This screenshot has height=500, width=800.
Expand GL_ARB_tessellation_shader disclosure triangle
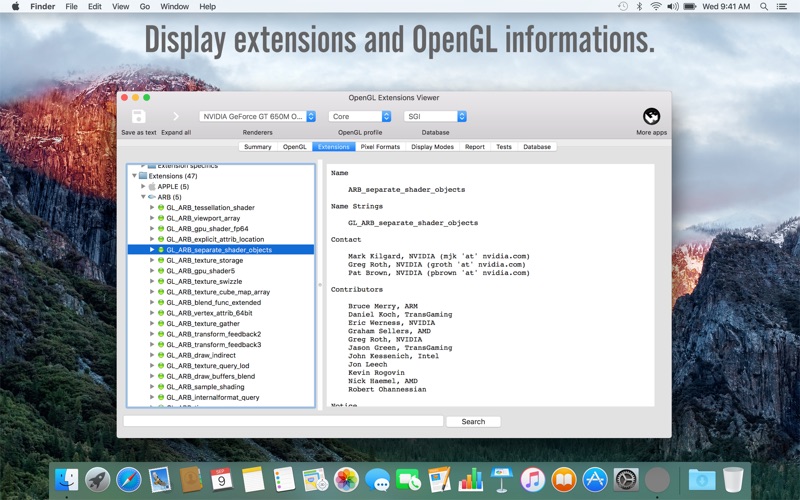pos(152,208)
